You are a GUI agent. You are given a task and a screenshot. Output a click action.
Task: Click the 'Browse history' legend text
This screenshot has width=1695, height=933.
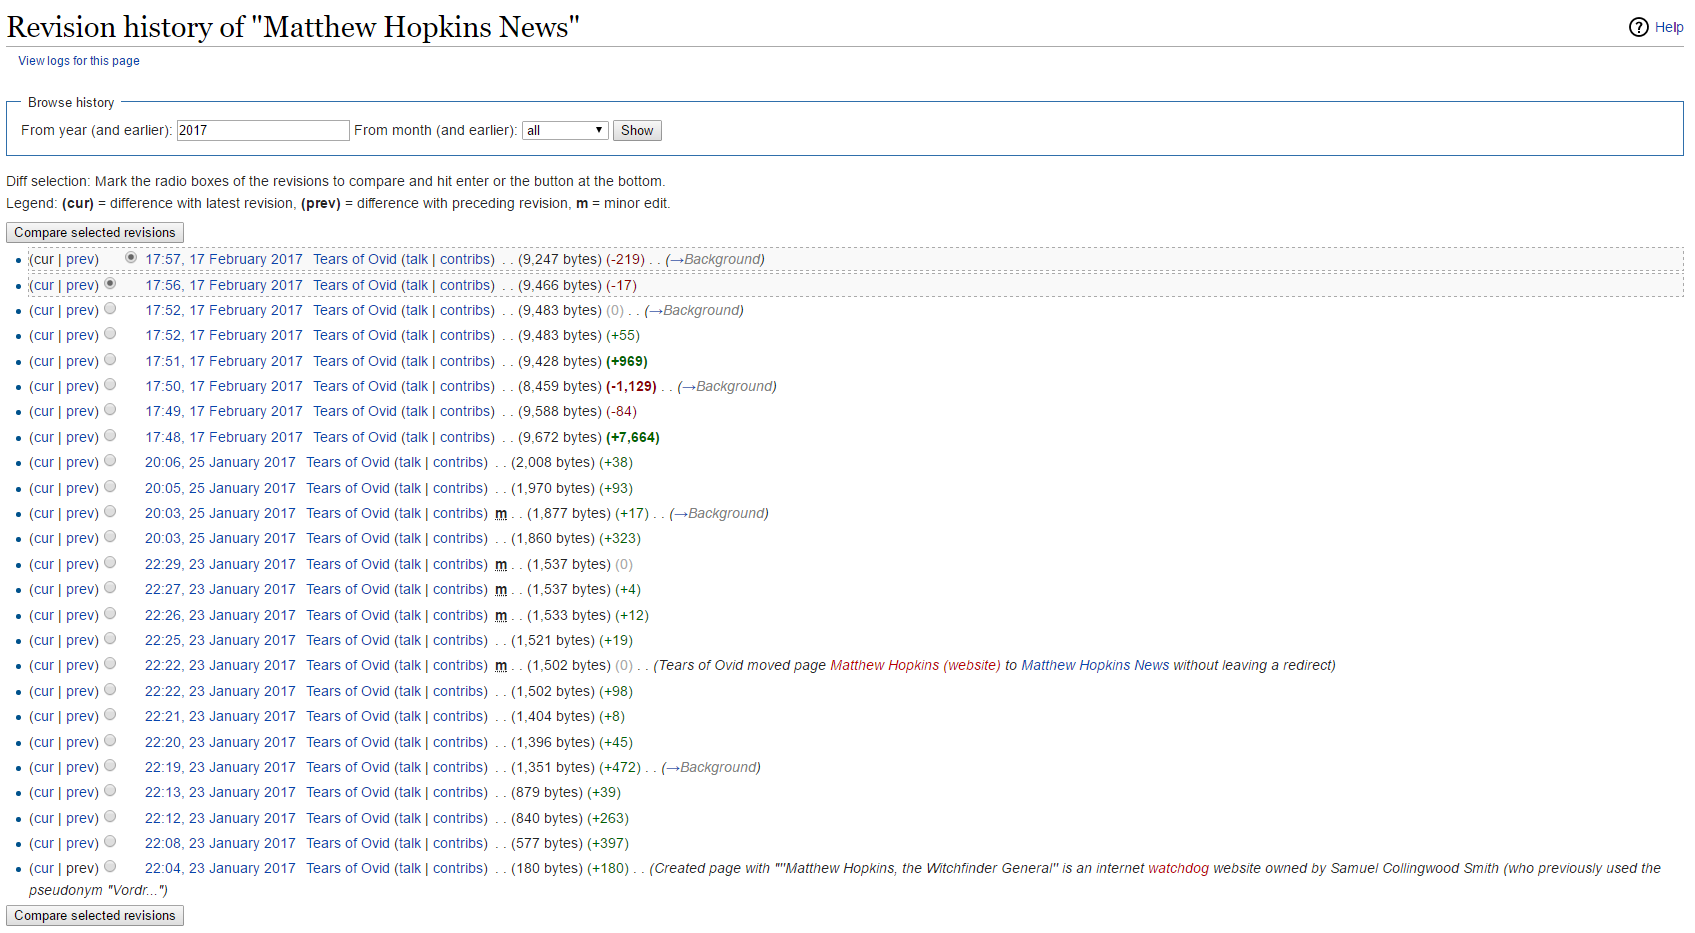point(71,102)
